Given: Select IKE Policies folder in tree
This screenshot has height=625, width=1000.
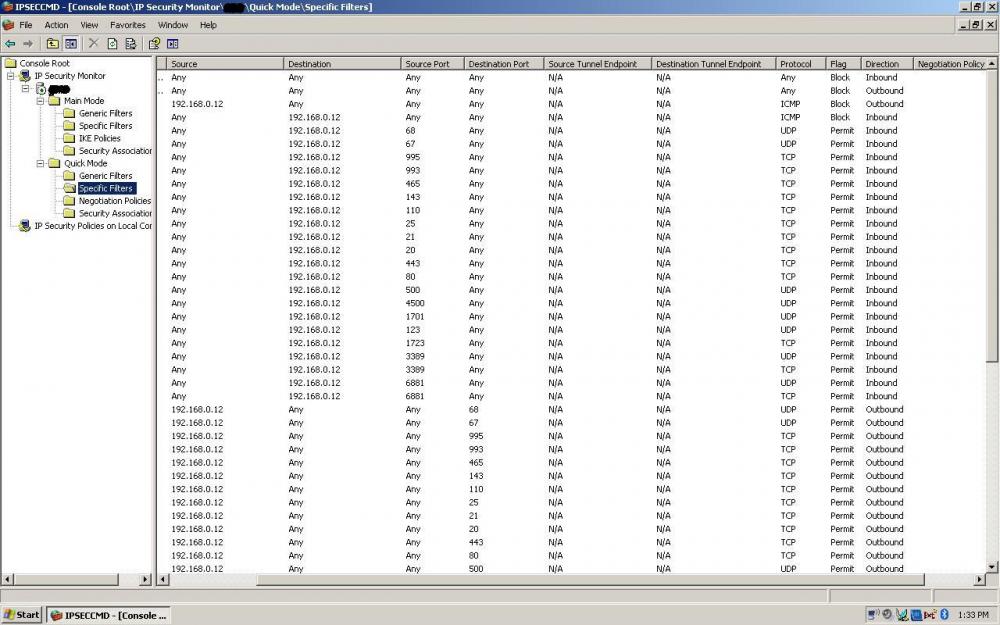Looking at the screenshot, I should point(99,138).
